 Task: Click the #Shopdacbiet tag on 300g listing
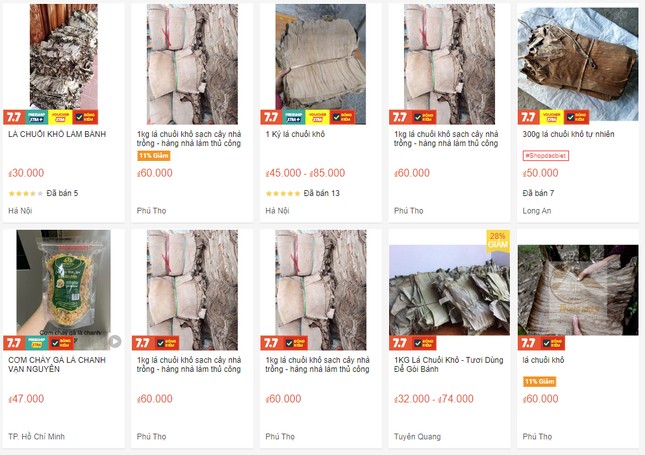(x=545, y=156)
